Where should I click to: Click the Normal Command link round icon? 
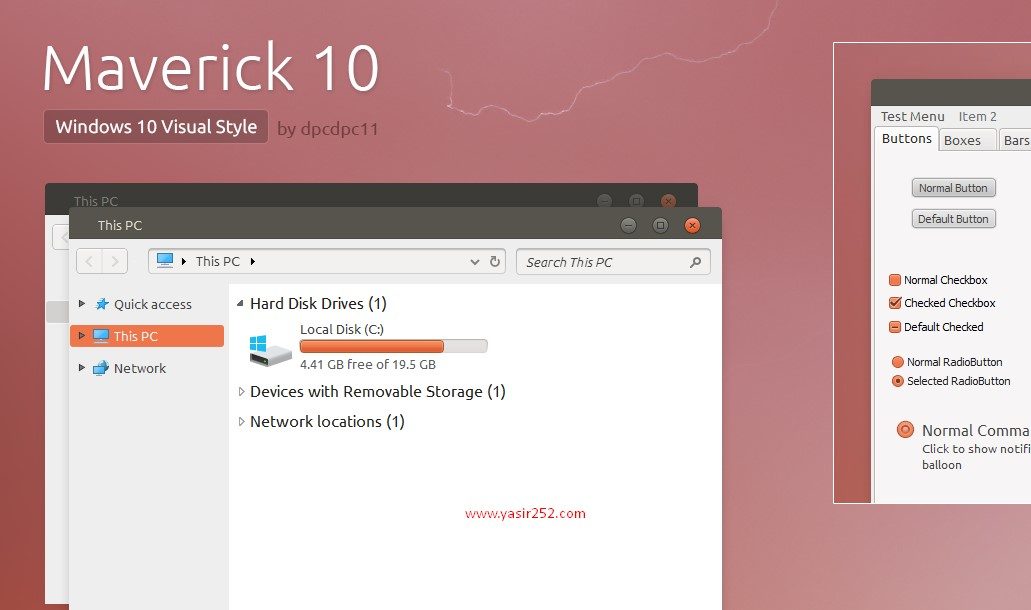[x=905, y=429]
